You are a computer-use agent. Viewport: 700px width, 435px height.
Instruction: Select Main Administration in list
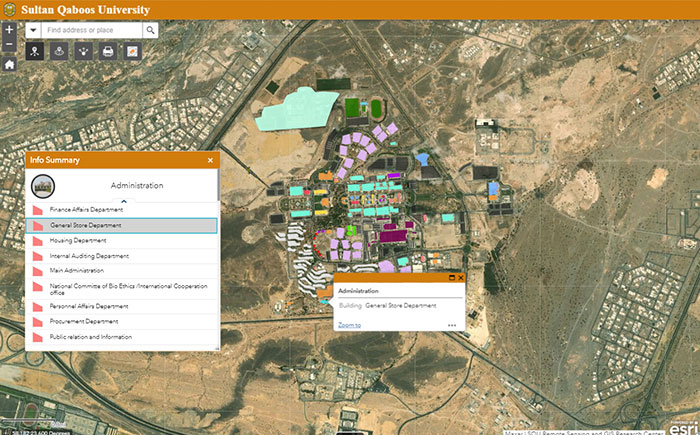[x=121, y=271]
